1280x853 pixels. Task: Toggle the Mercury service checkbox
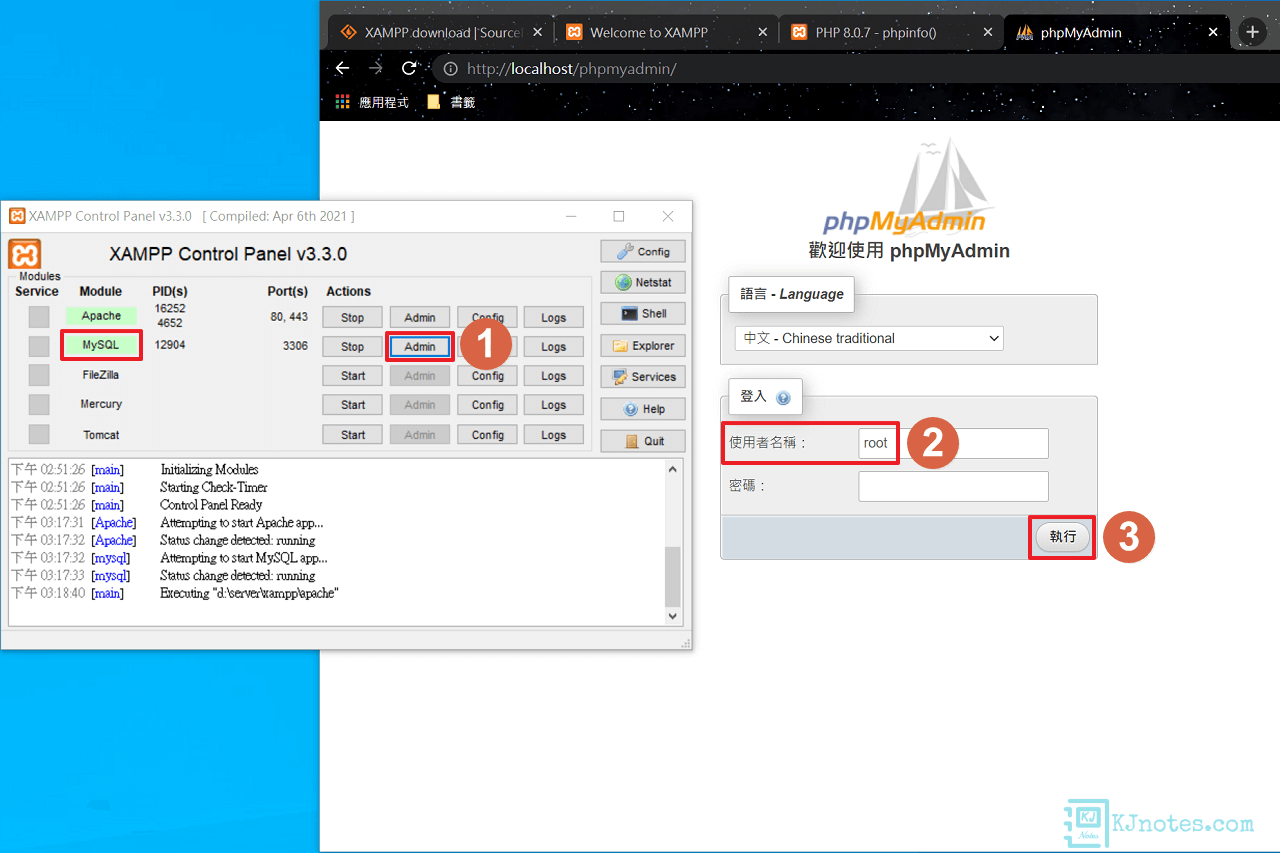pyautogui.click(x=38, y=404)
